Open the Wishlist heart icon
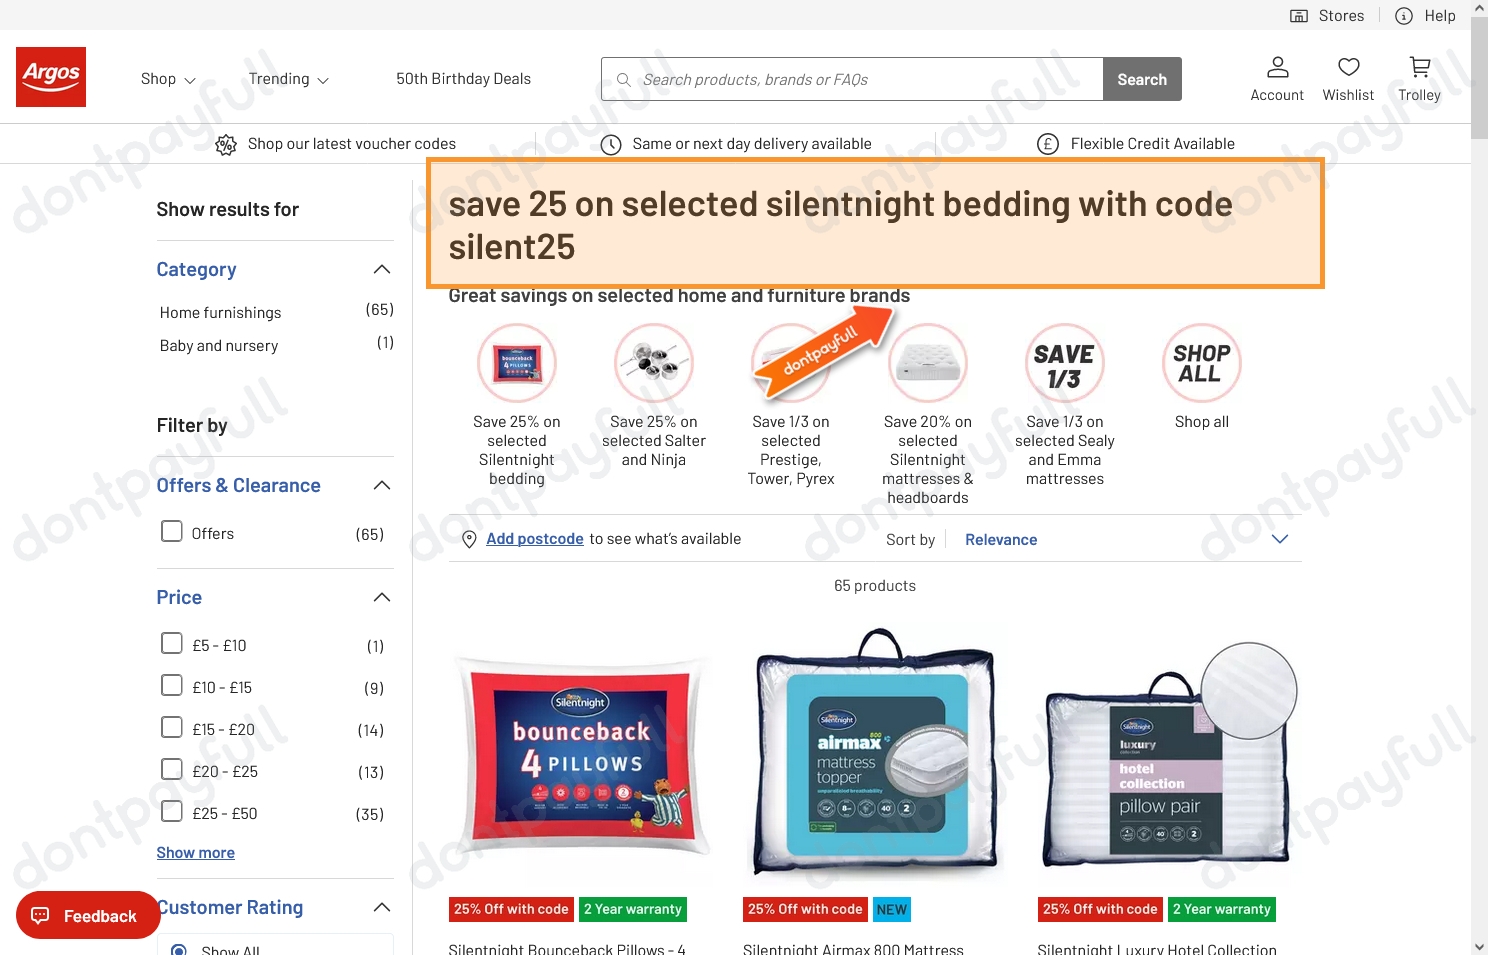 [1348, 67]
